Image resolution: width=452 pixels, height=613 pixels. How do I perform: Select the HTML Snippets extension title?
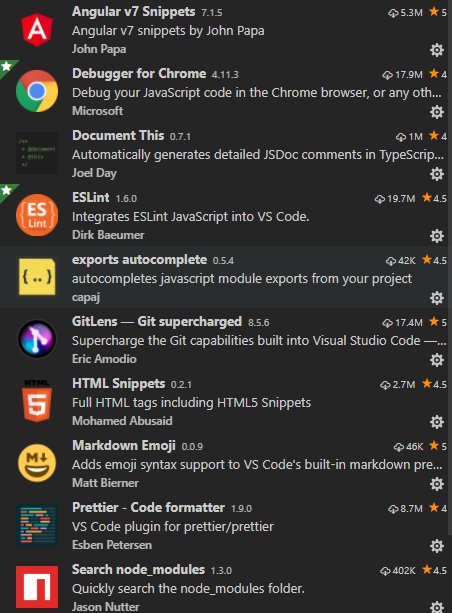[118, 384]
